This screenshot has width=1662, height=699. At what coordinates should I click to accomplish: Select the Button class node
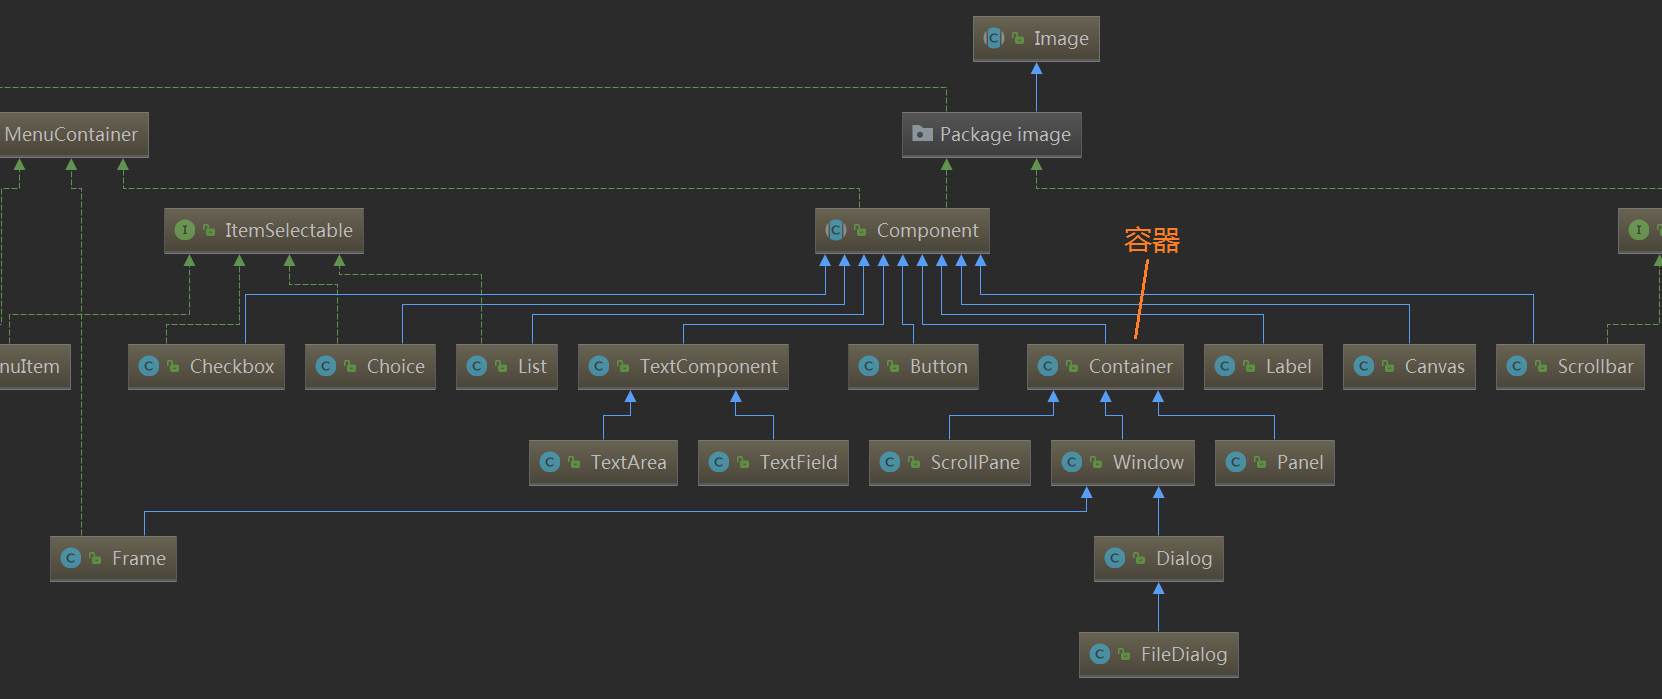pyautogui.click(x=913, y=366)
